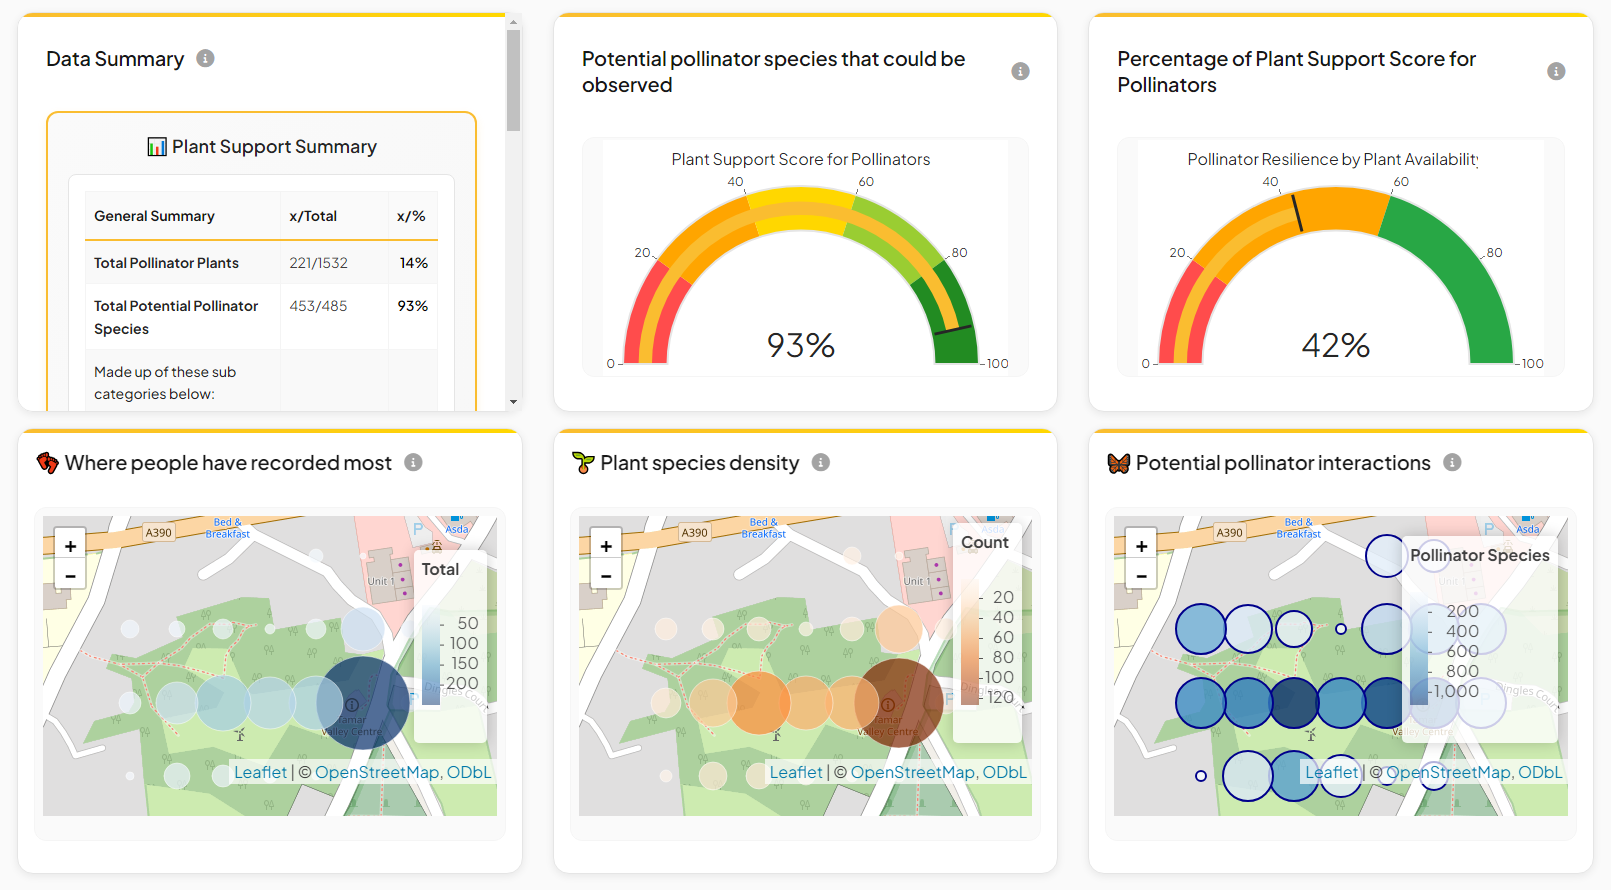Click the Data Summary scrollbar thumb
1611x890 pixels.
click(x=513, y=80)
